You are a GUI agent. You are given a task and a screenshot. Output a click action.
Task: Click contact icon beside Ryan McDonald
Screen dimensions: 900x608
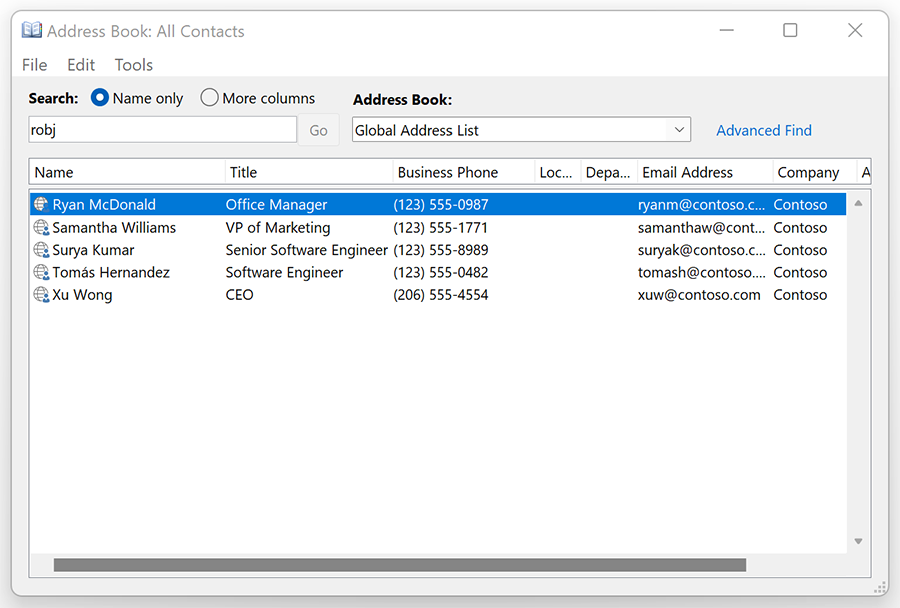click(41, 205)
